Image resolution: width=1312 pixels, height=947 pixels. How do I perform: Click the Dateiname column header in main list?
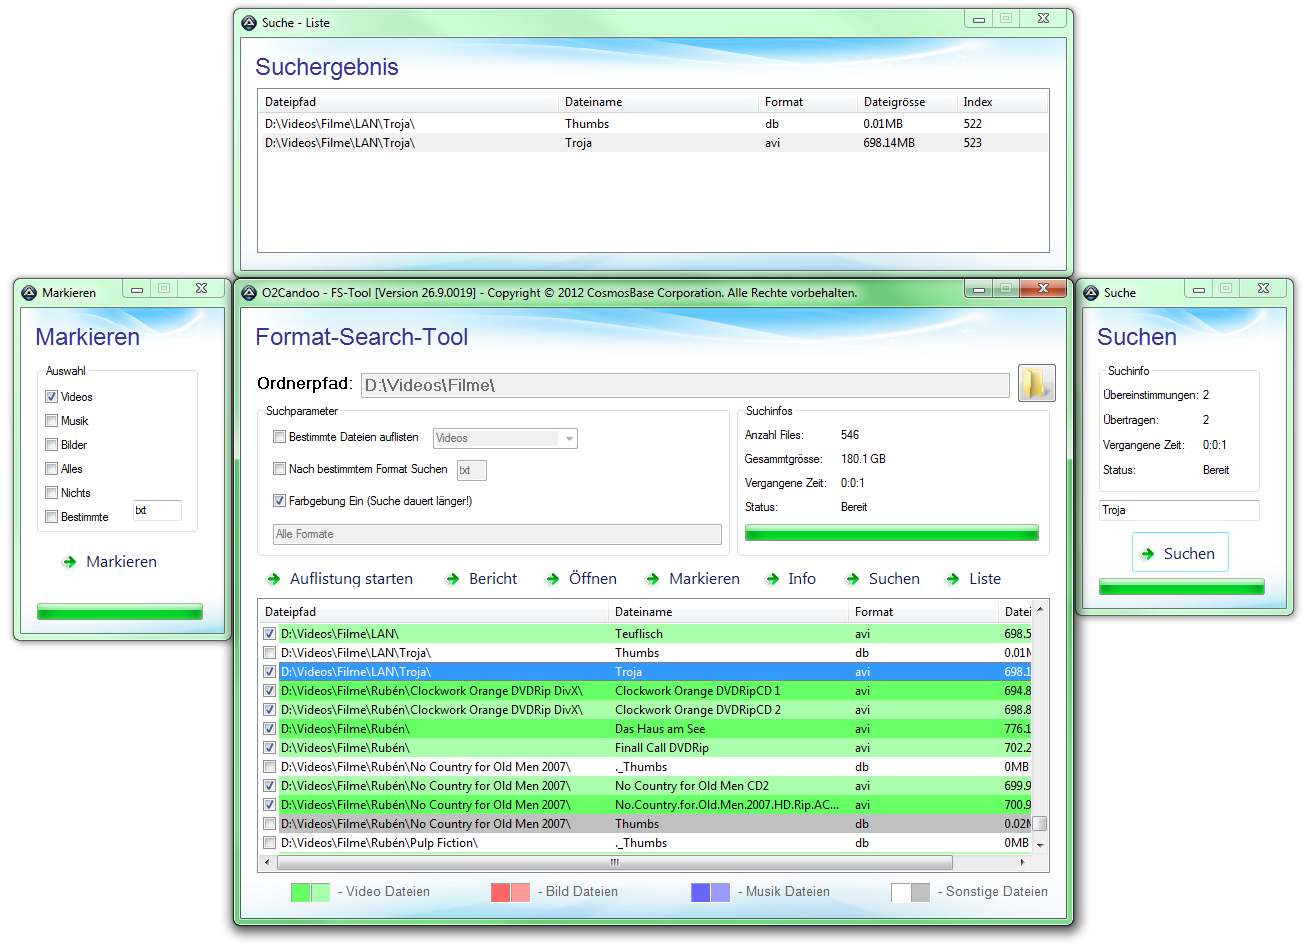(x=643, y=612)
